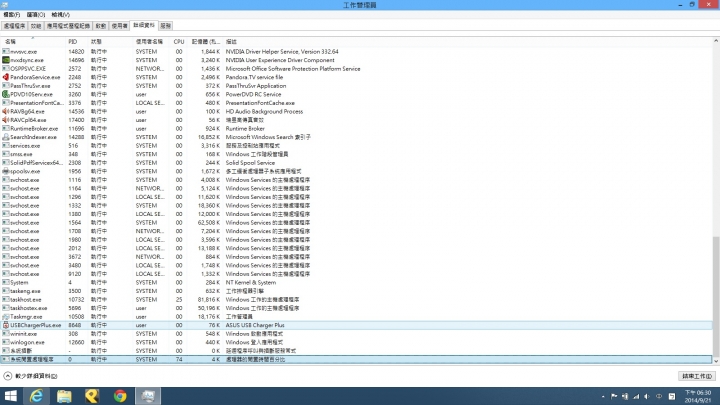Click the PDVD10Serv.exe PowerDVD icon
Screen dimensions: 720x405
pos(6,94)
